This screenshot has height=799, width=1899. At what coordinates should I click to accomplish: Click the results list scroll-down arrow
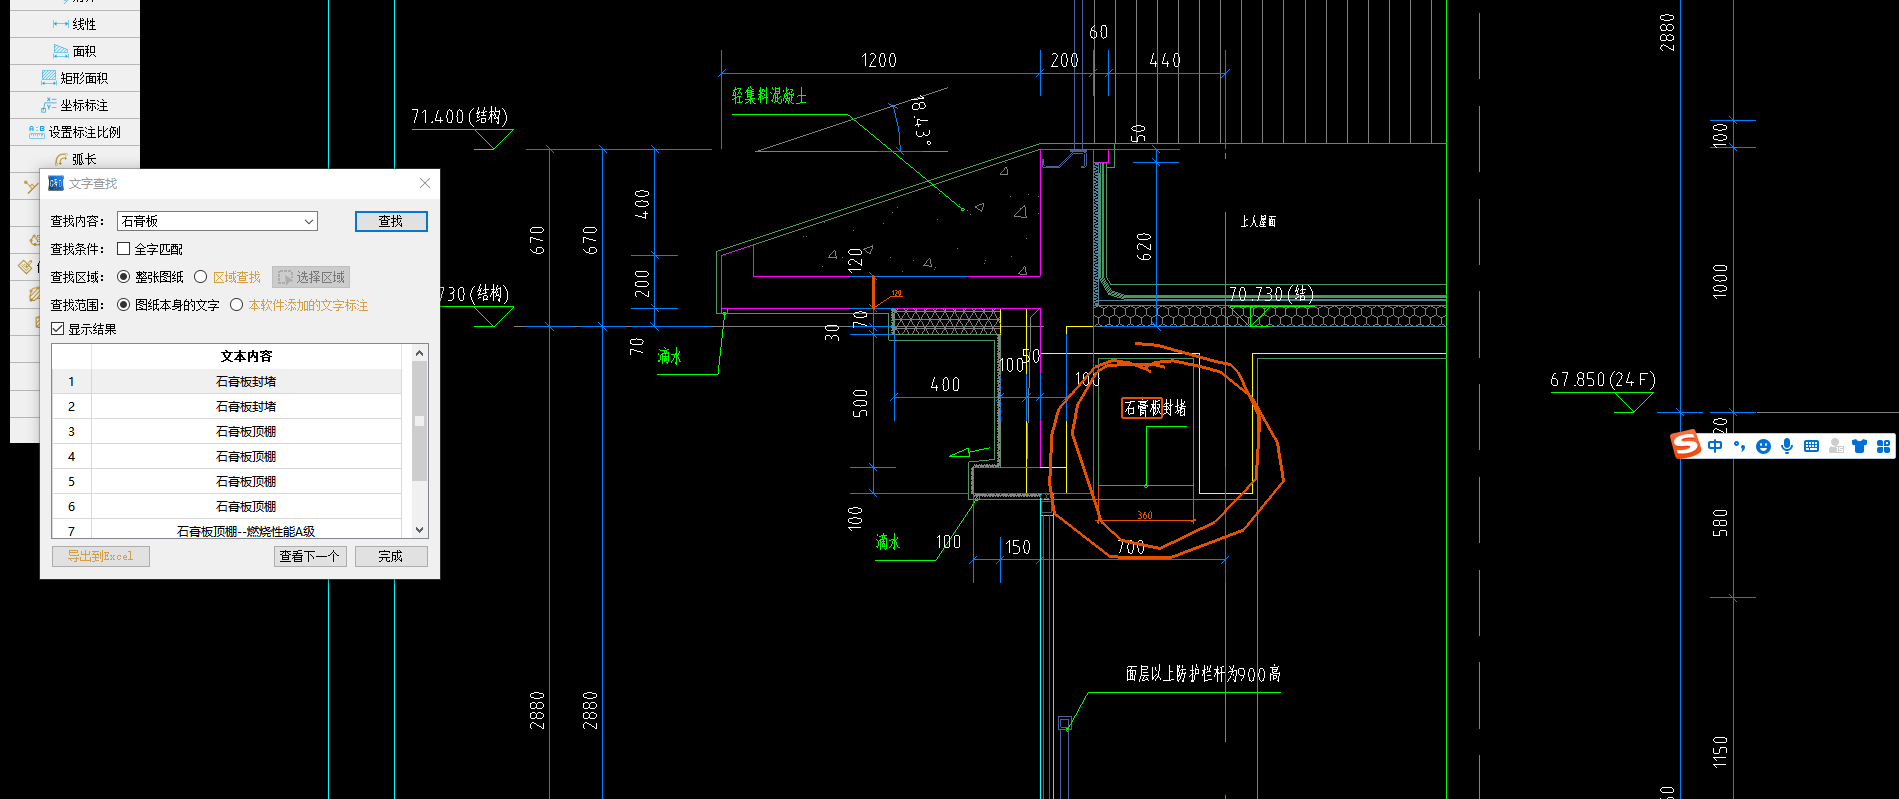(420, 530)
